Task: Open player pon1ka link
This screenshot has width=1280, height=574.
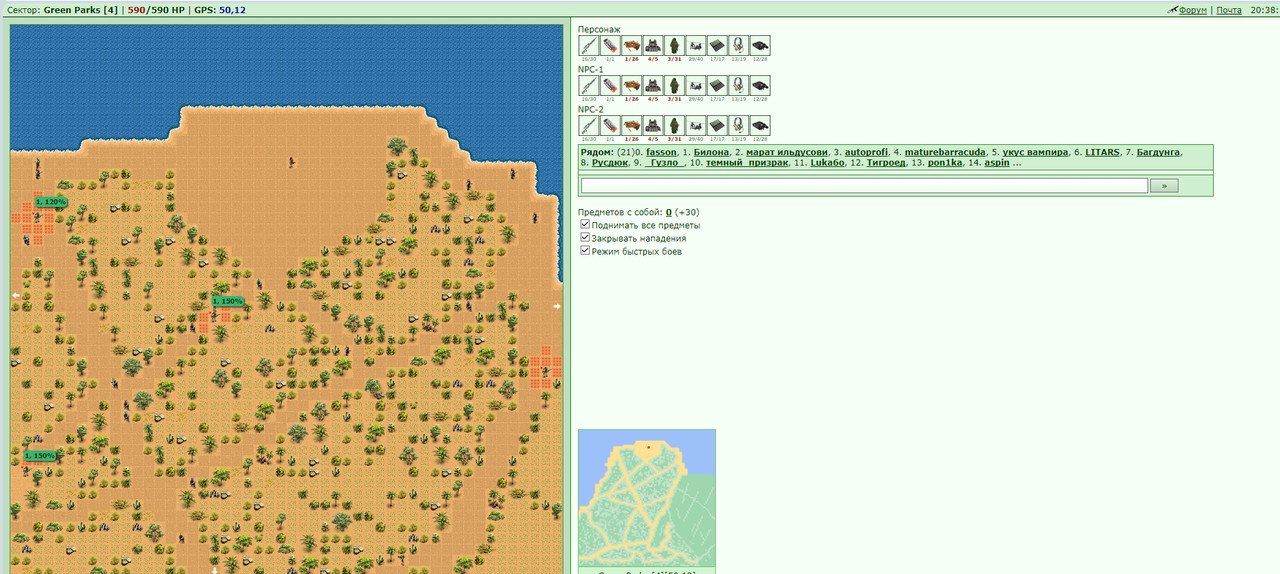Action: tap(946, 162)
